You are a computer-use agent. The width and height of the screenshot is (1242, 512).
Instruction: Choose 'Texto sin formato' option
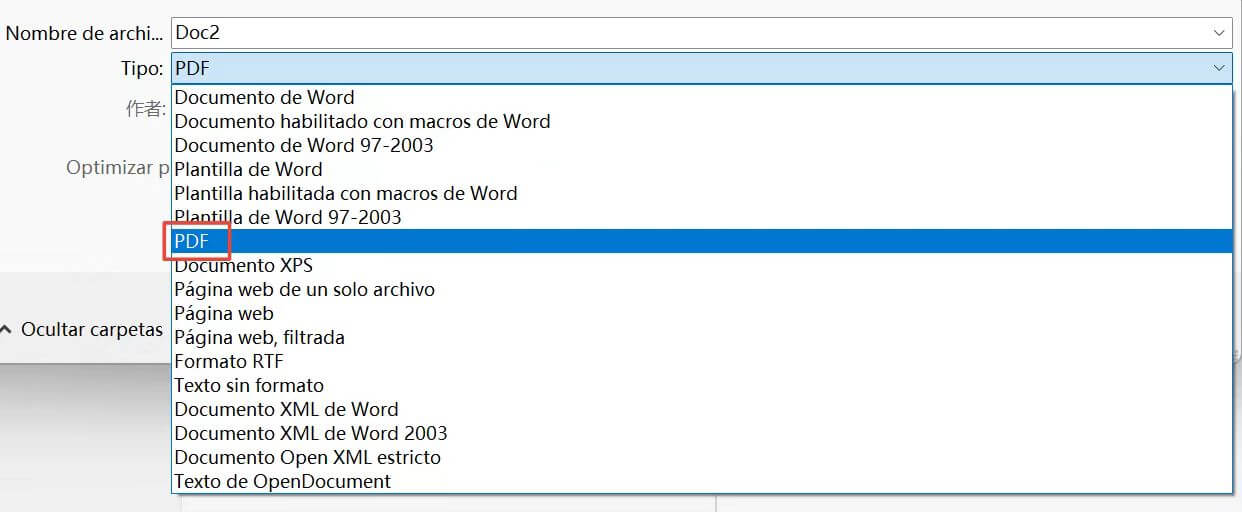(702, 385)
